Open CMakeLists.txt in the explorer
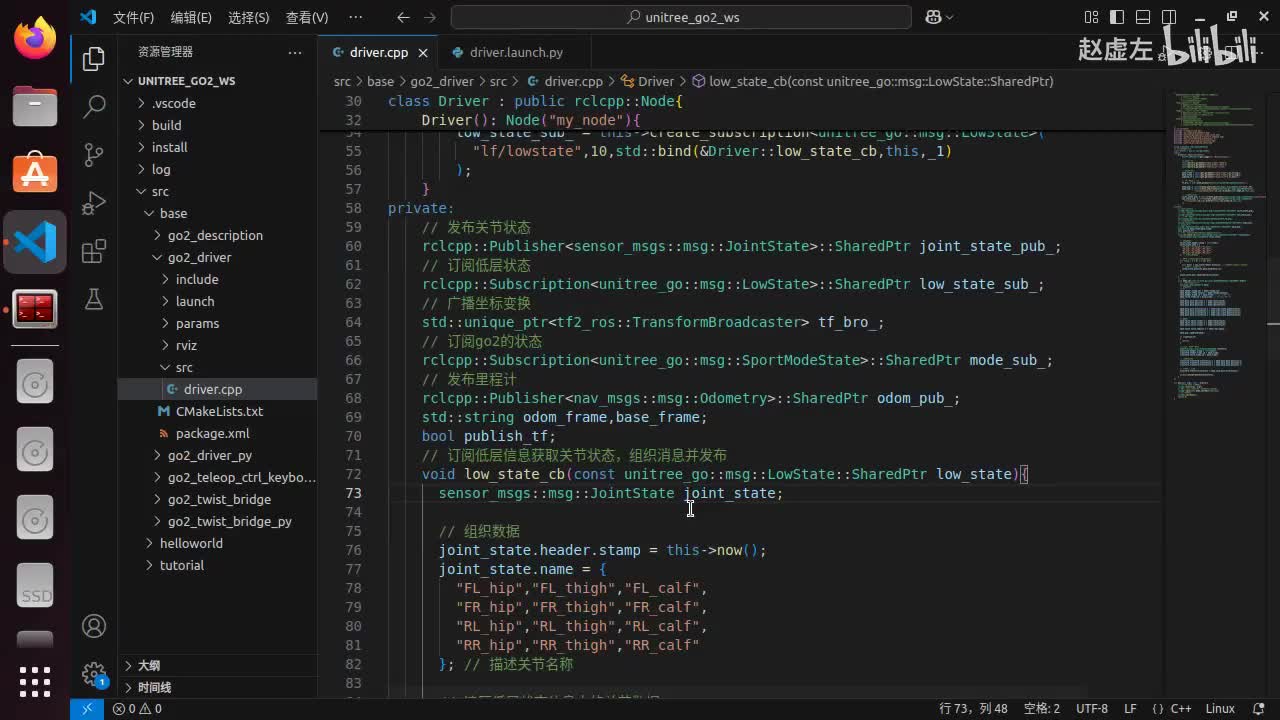The image size is (1280, 720). click(x=218, y=411)
